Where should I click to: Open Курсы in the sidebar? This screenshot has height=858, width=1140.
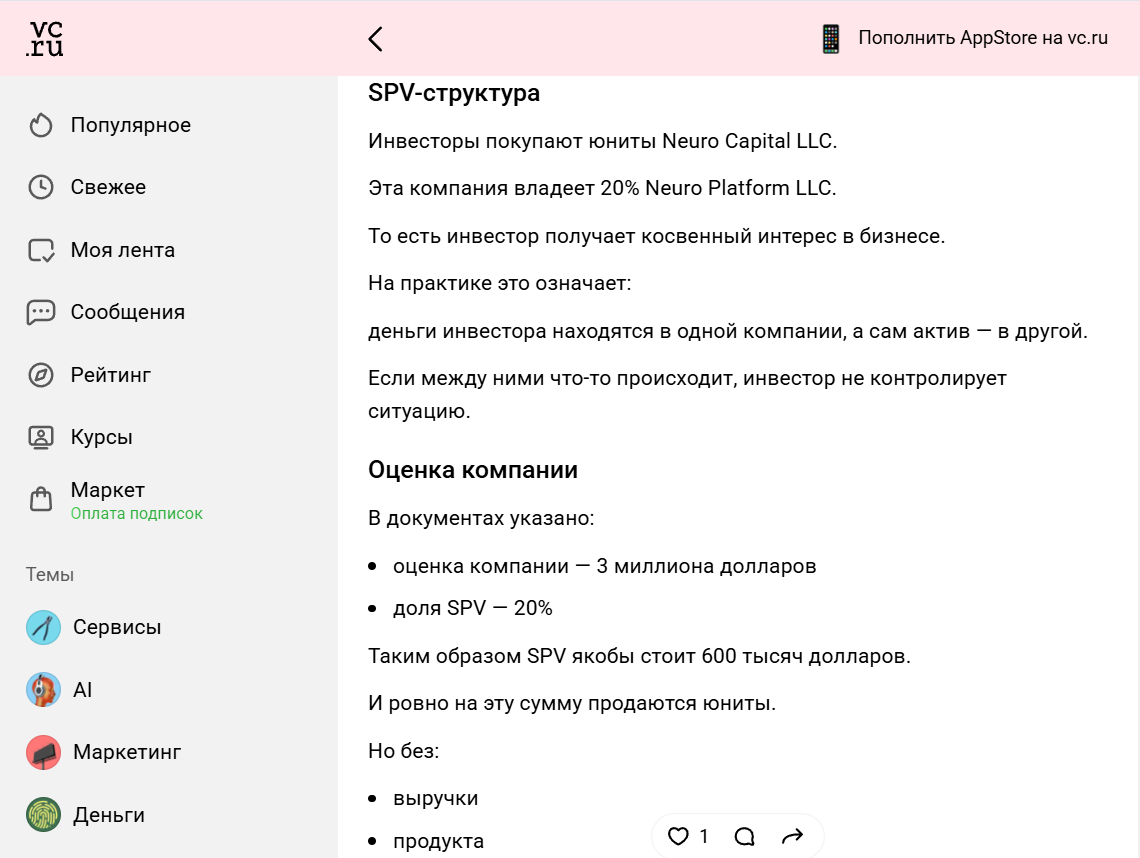(101, 437)
